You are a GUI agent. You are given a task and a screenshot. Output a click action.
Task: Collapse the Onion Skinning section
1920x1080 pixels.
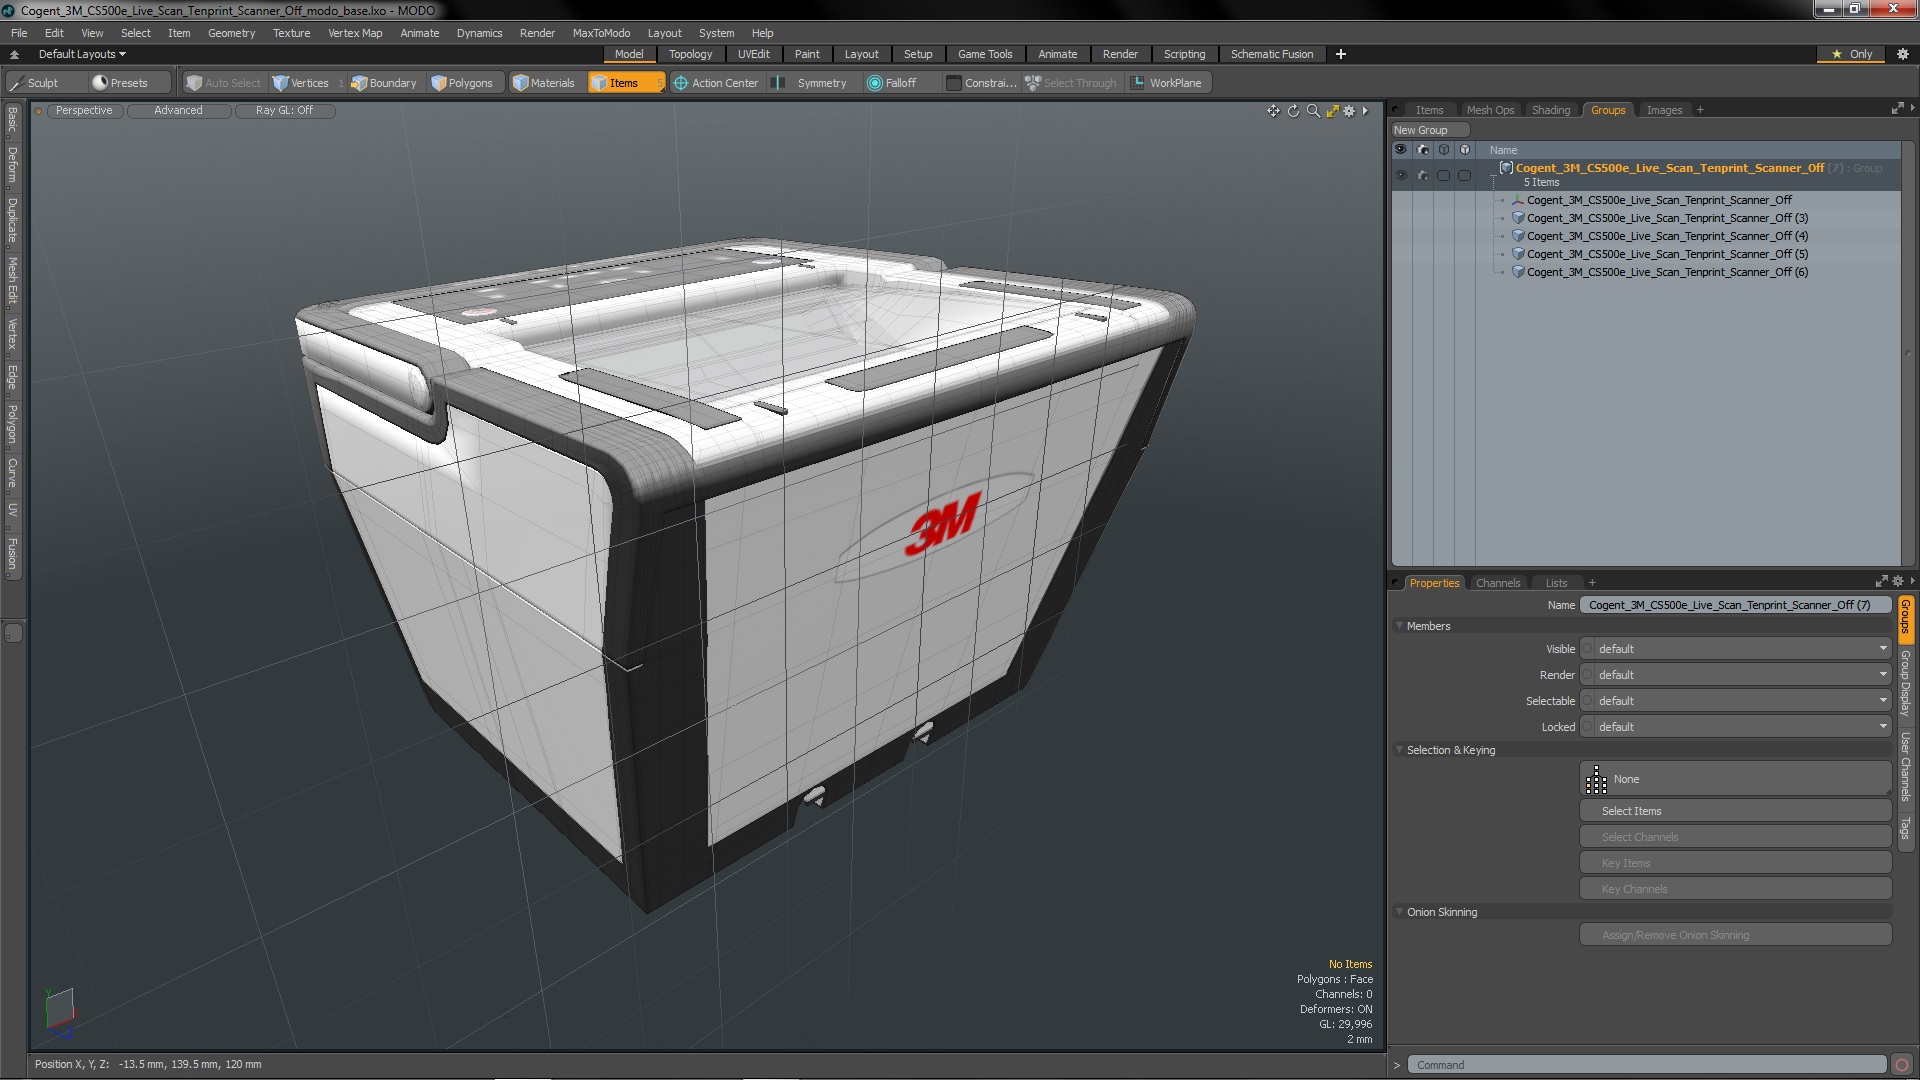coord(1400,912)
